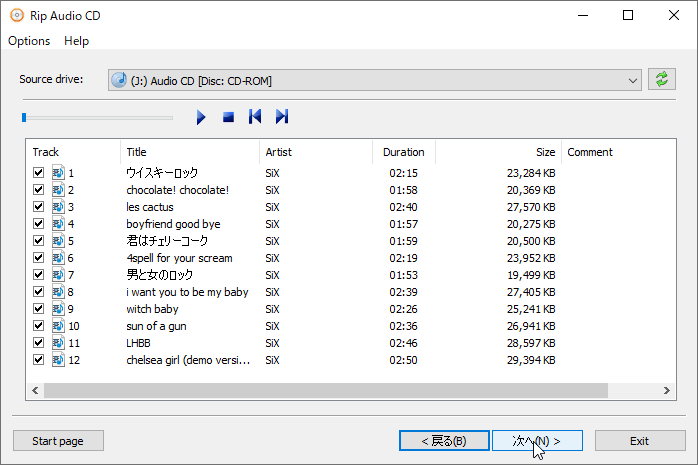Open the Options menu
Viewport: 698px width, 465px height.
29,41
